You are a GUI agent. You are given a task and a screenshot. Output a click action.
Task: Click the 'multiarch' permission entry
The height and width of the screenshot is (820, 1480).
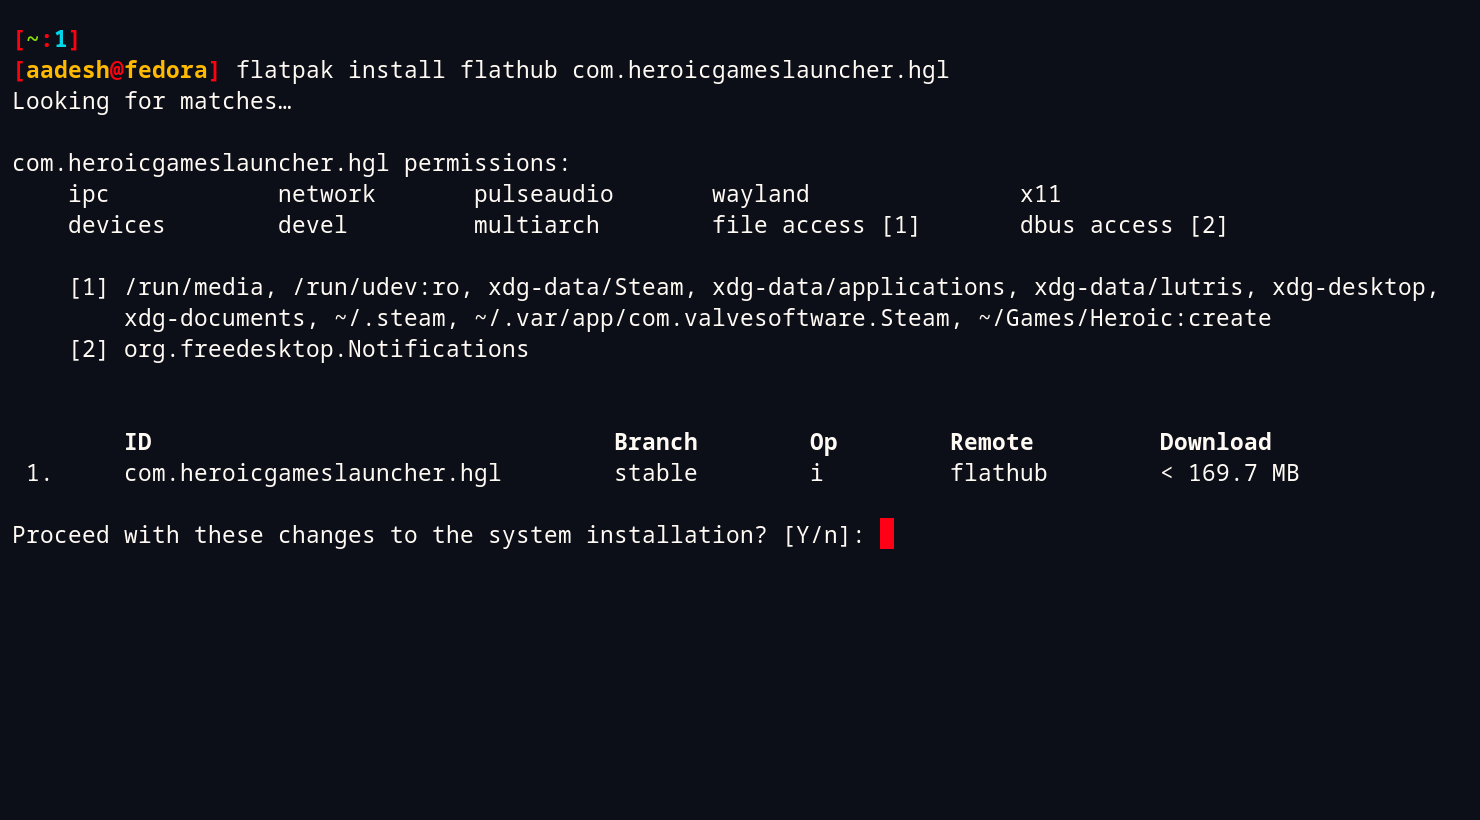[536, 225]
